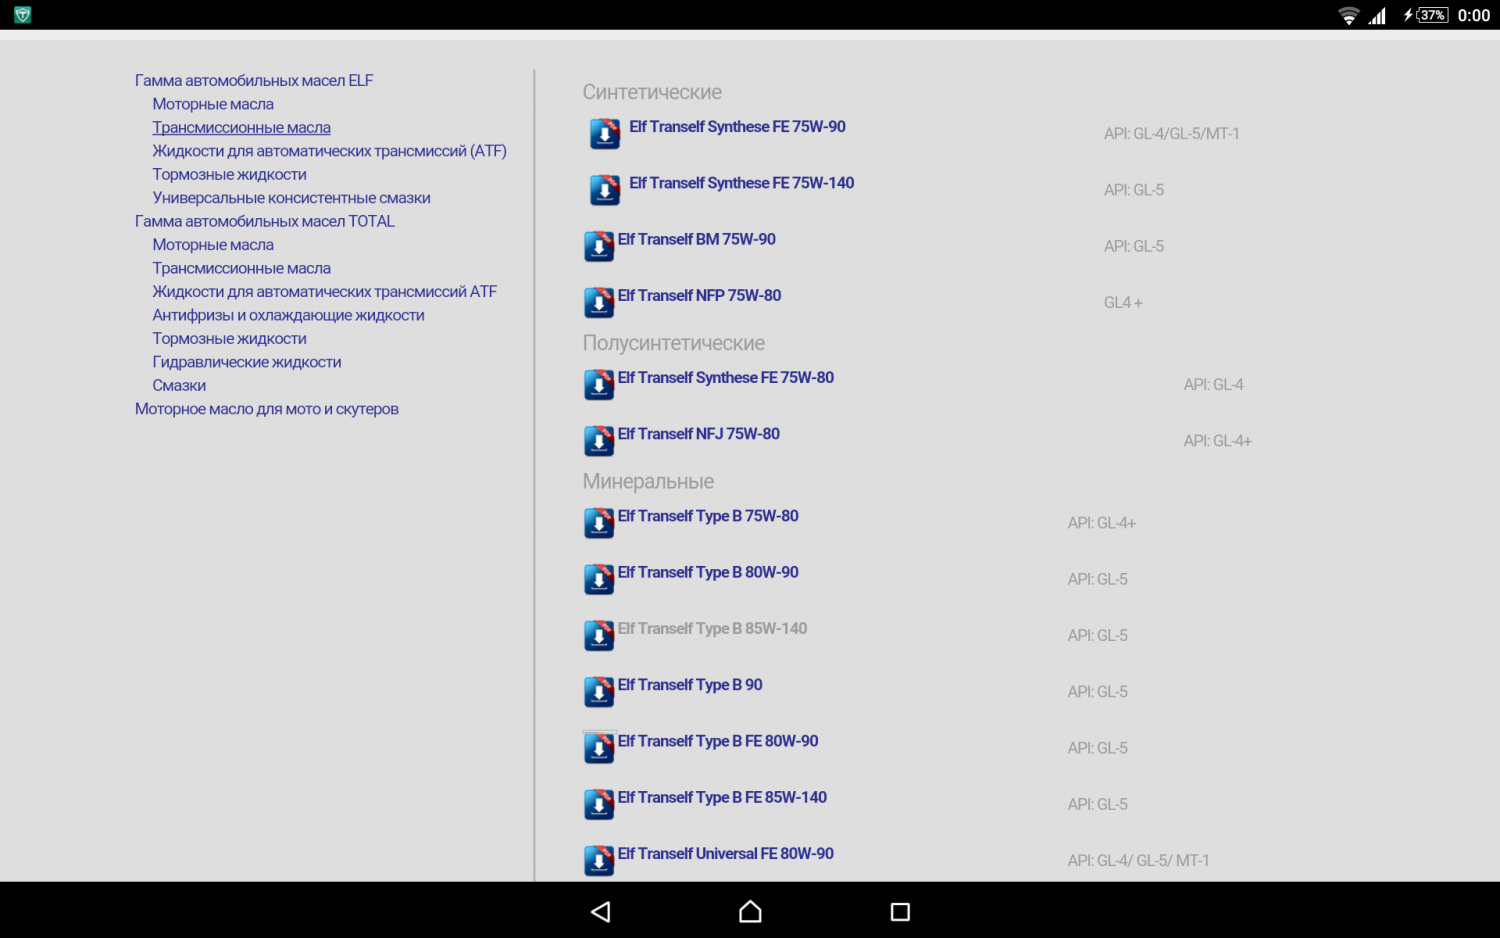1500x938 pixels.
Task: Select GL4 + spec for NFP 75W-80
Action: pyautogui.click(x=1123, y=302)
